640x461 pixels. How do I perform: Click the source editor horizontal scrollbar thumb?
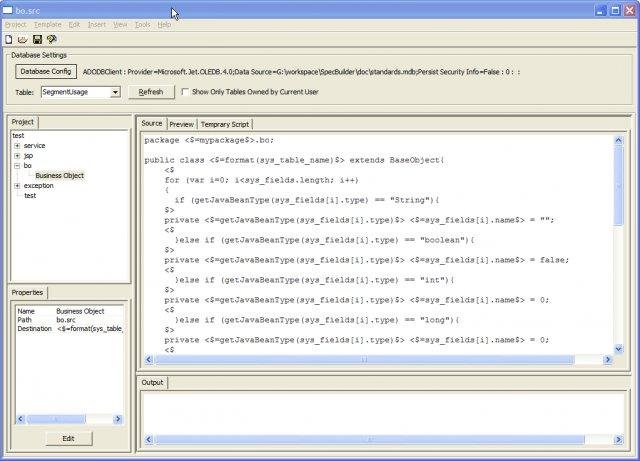click(x=364, y=359)
